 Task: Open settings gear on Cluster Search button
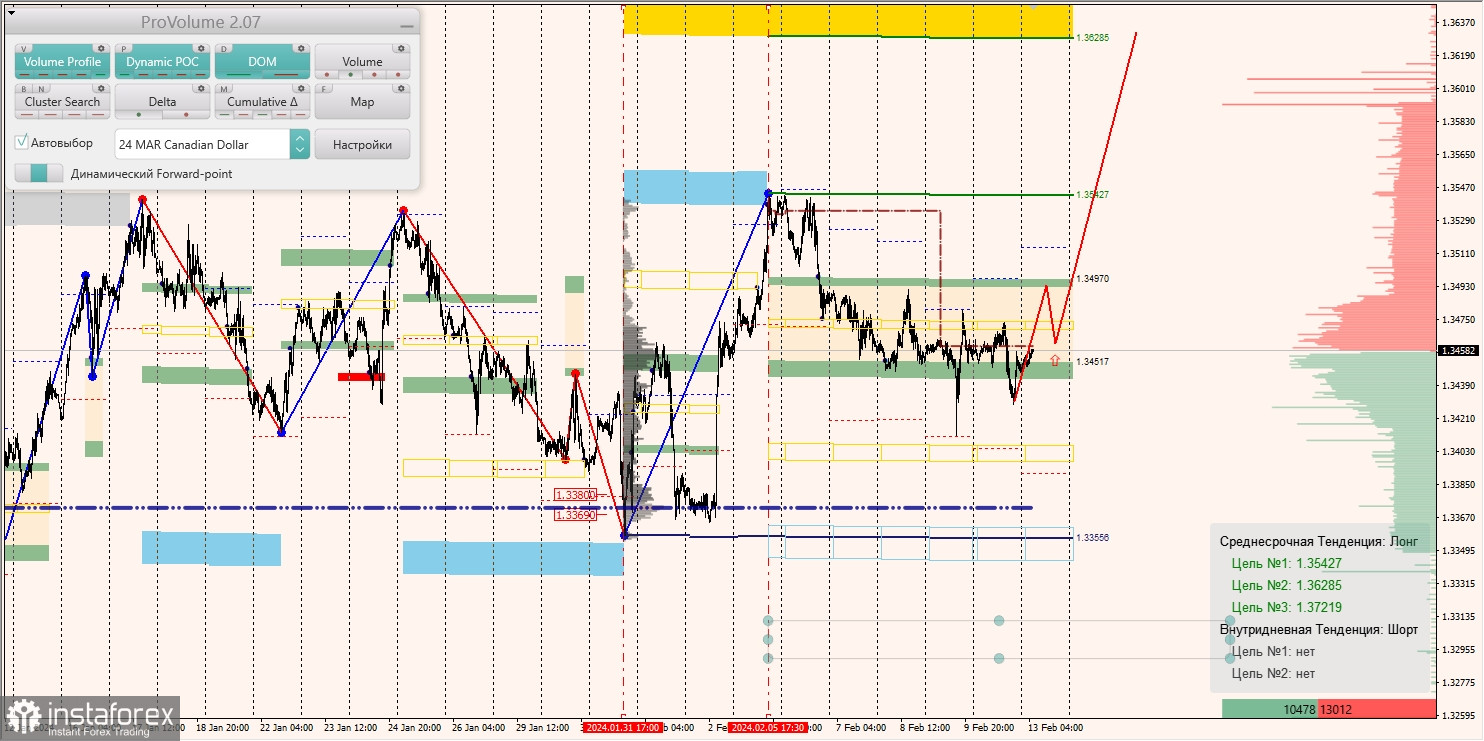tap(101, 88)
